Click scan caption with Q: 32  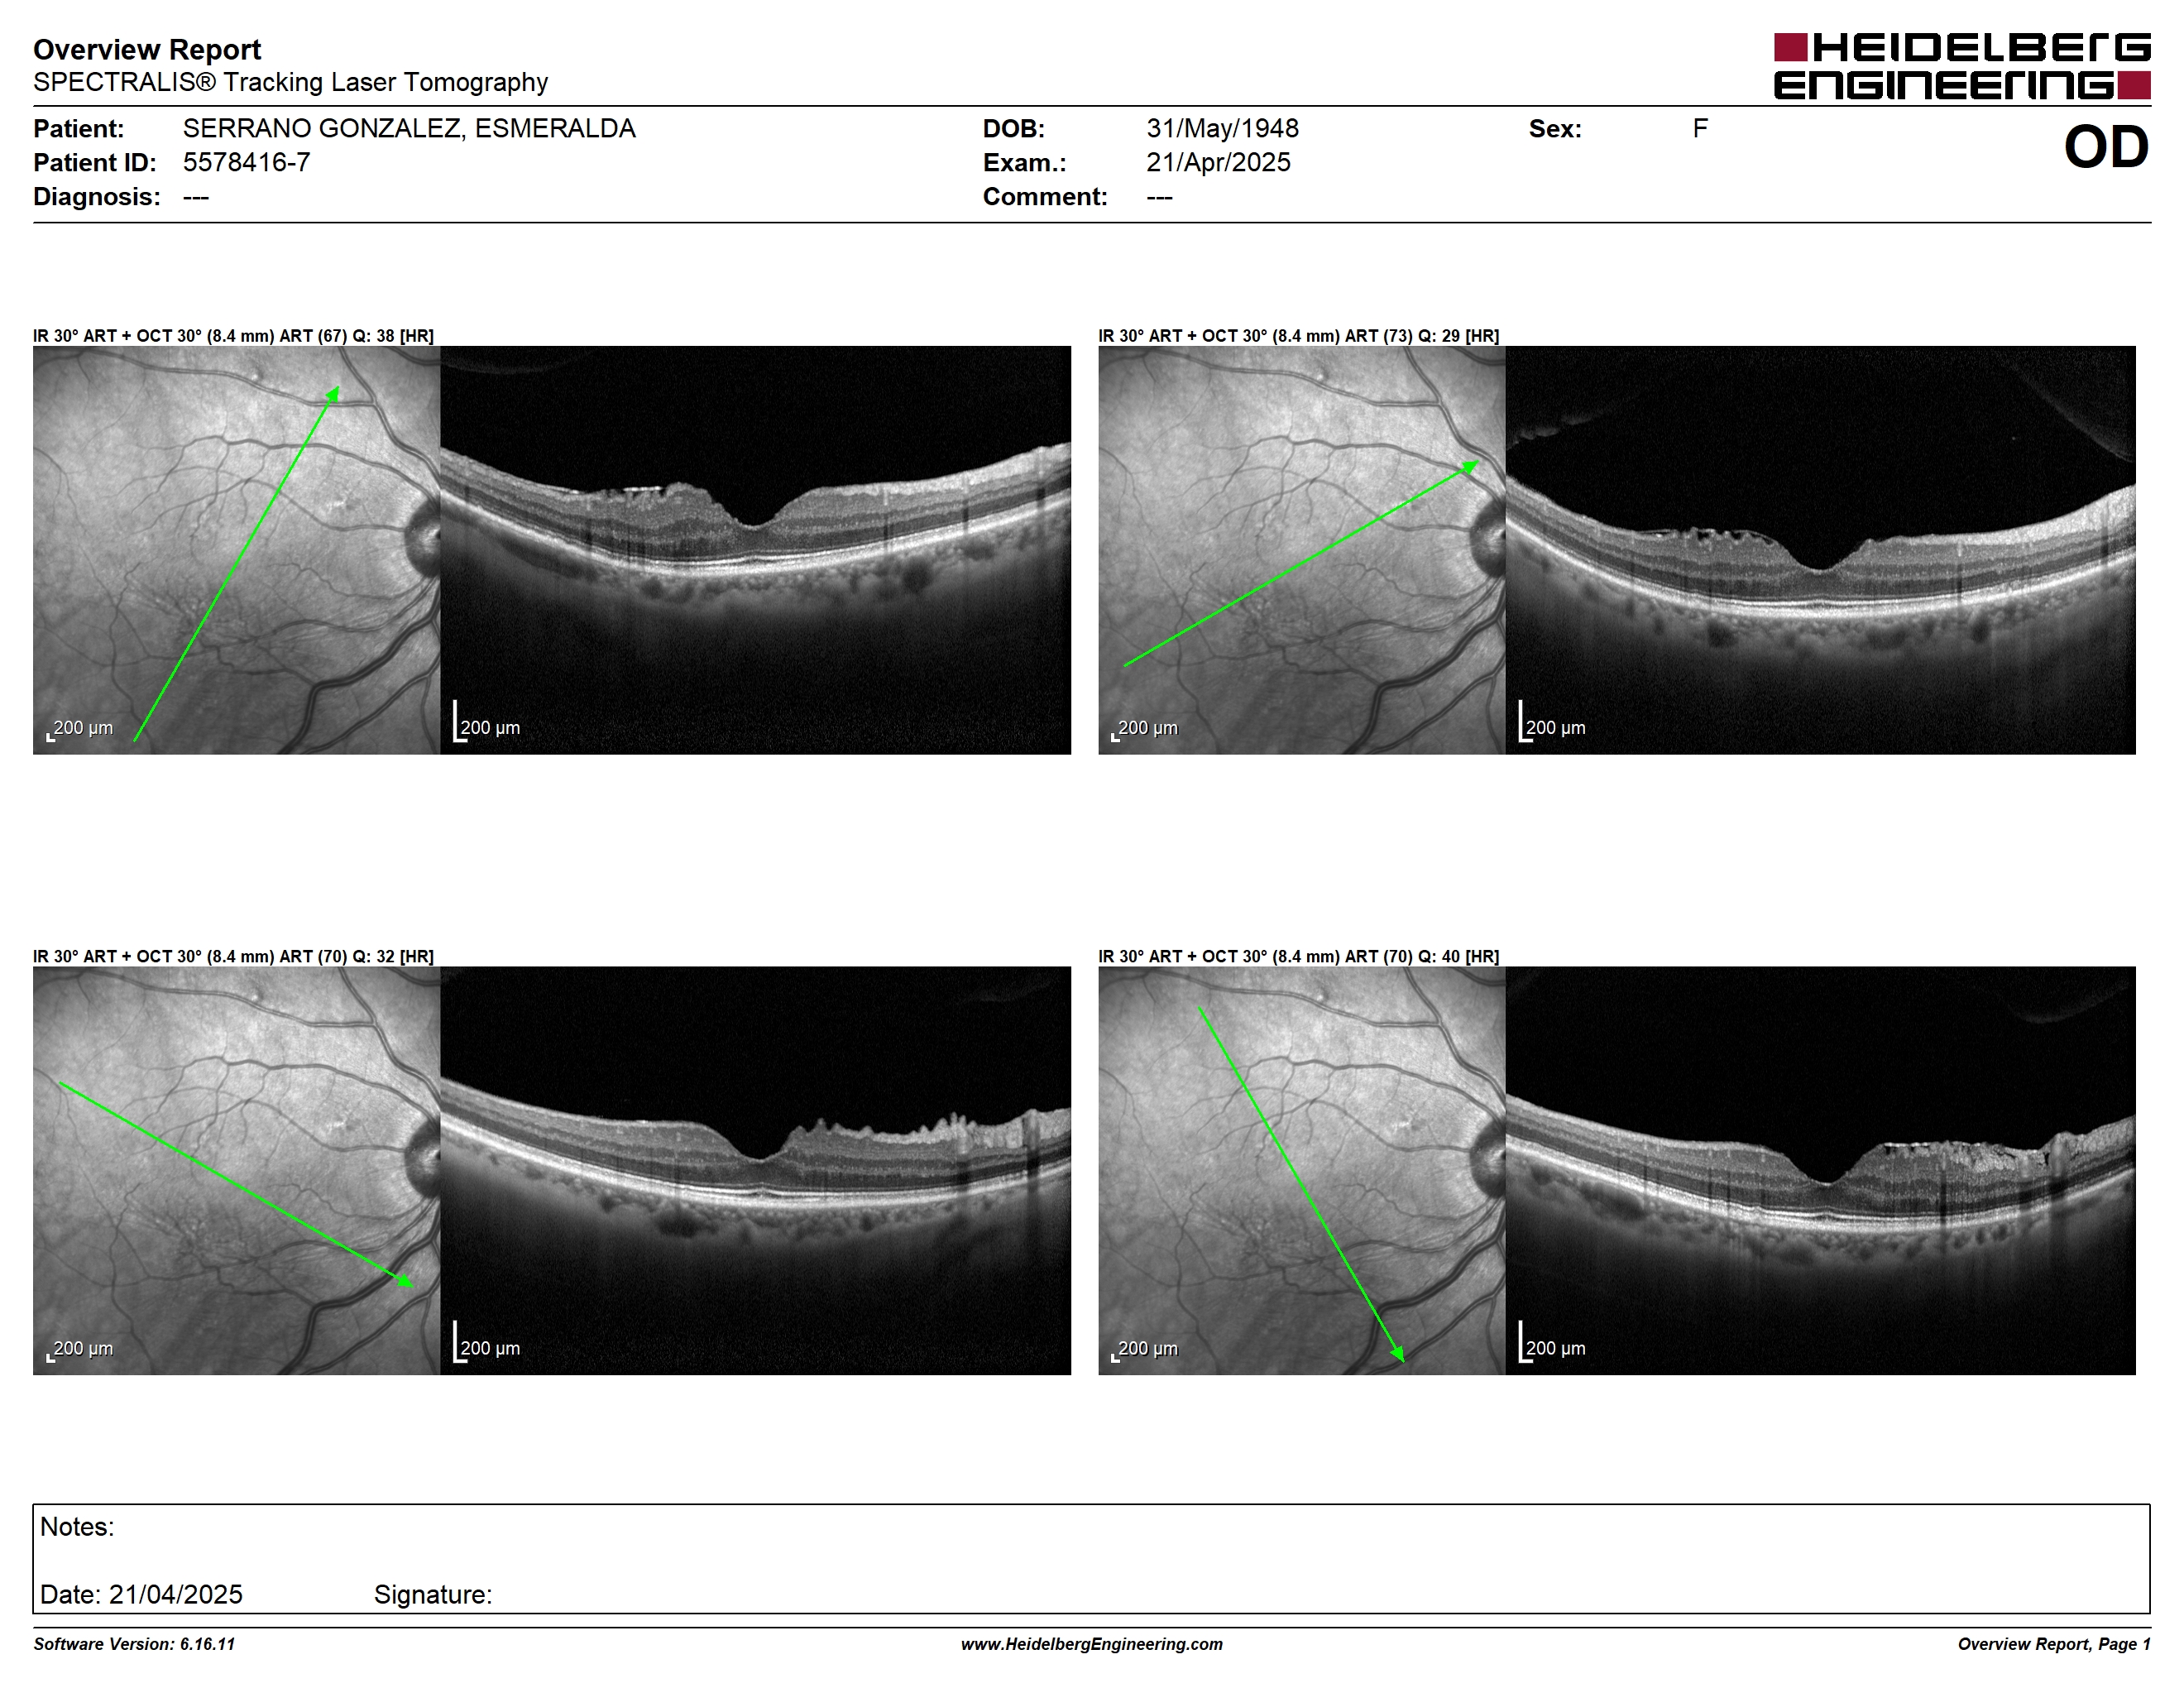[x=233, y=957]
